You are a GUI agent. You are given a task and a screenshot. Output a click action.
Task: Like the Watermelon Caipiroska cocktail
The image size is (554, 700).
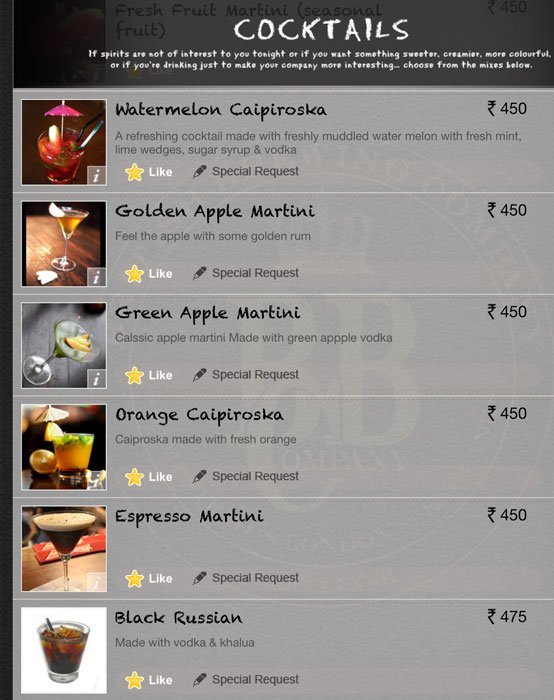149,172
